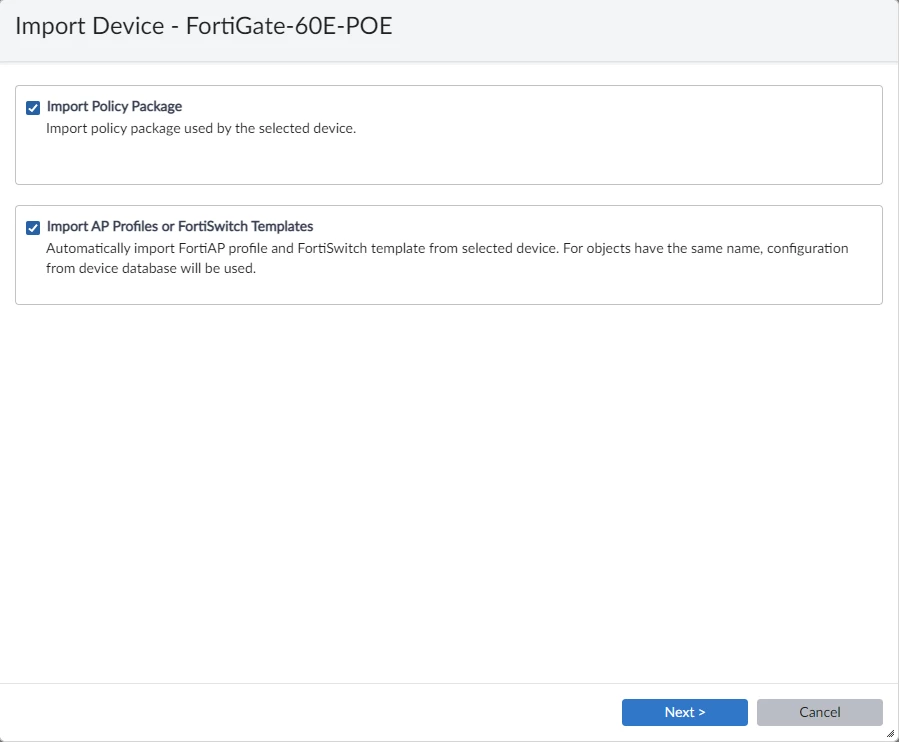Click 'Import policy package used by the selected device.' text
Screen dimensions: 899x742
(201, 128)
